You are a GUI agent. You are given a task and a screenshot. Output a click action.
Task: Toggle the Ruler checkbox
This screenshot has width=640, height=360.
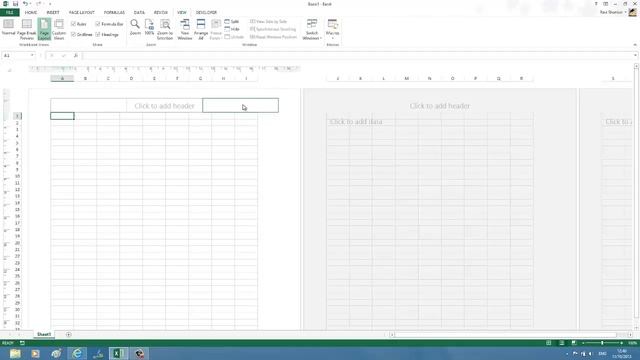(78, 24)
